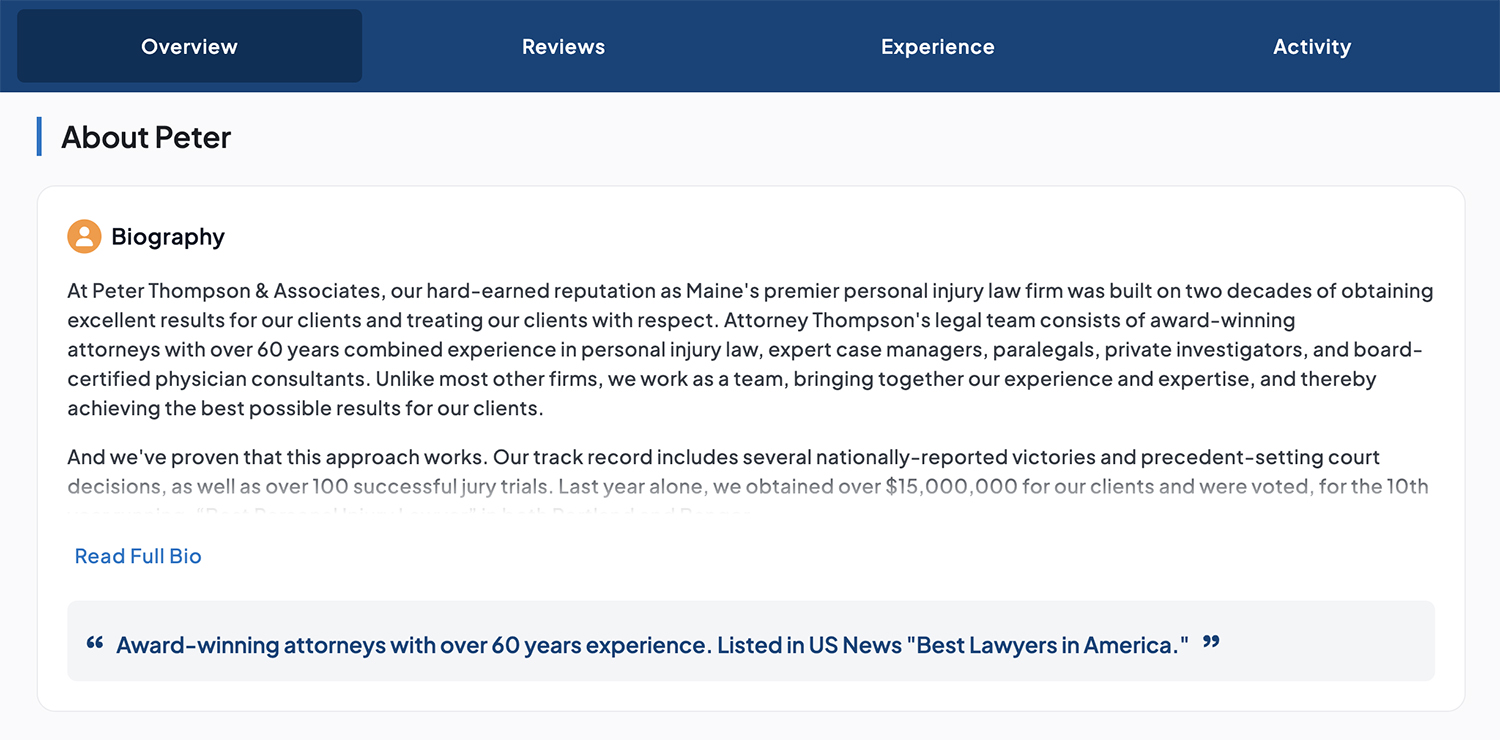Switch to the Overview tab
The width and height of the screenshot is (1500, 740).
coord(189,47)
